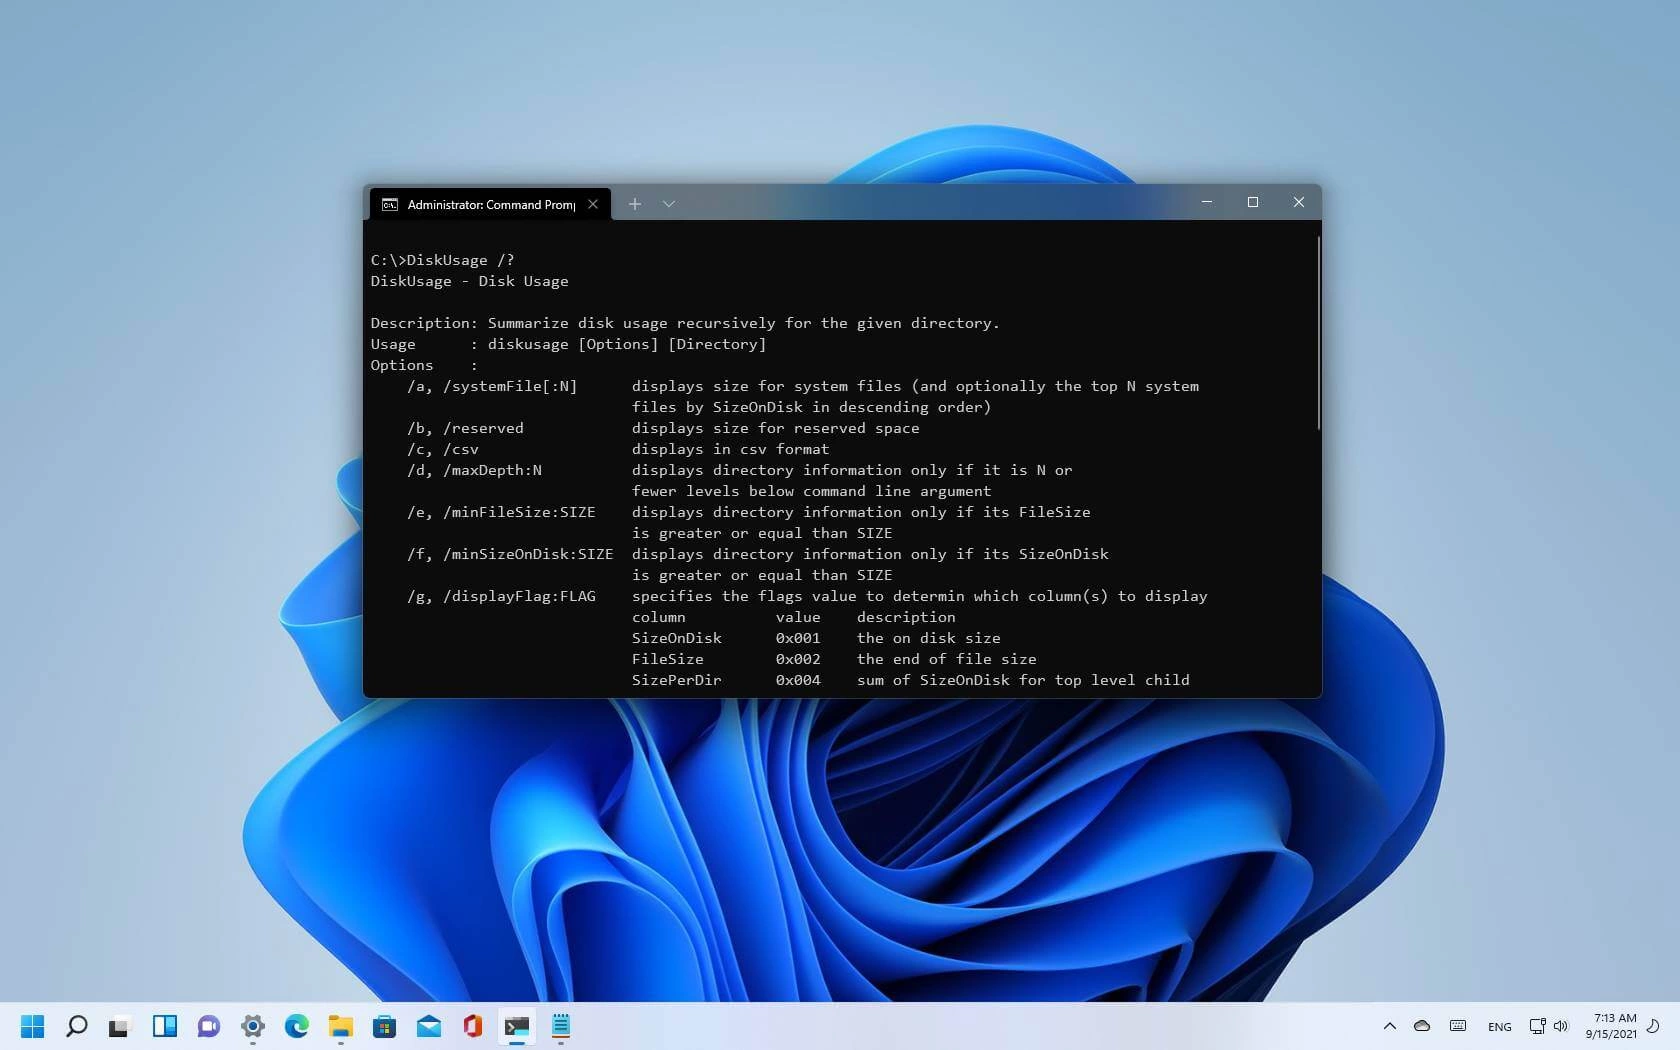Open Settings gear on taskbar

pyautogui.click(x=253, y=1026)
